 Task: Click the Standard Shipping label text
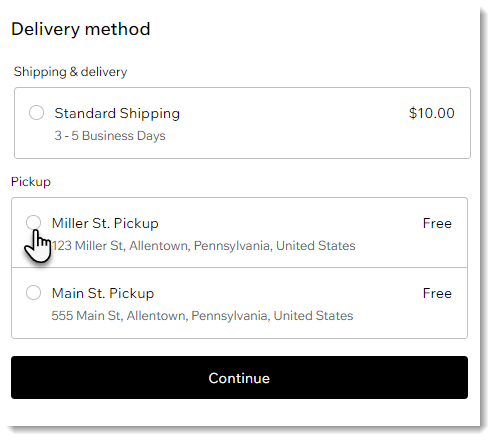117,113
